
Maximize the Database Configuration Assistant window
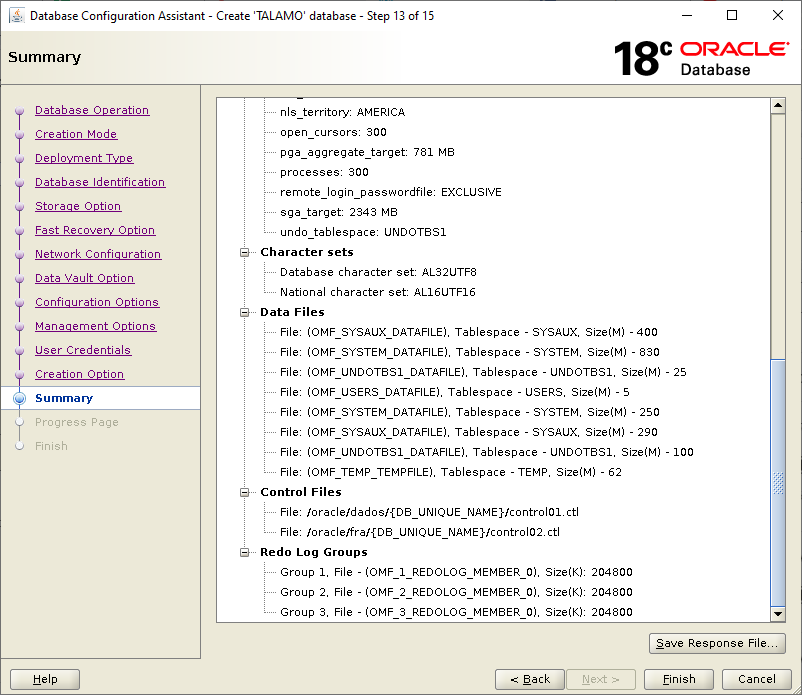pos(732,15)
